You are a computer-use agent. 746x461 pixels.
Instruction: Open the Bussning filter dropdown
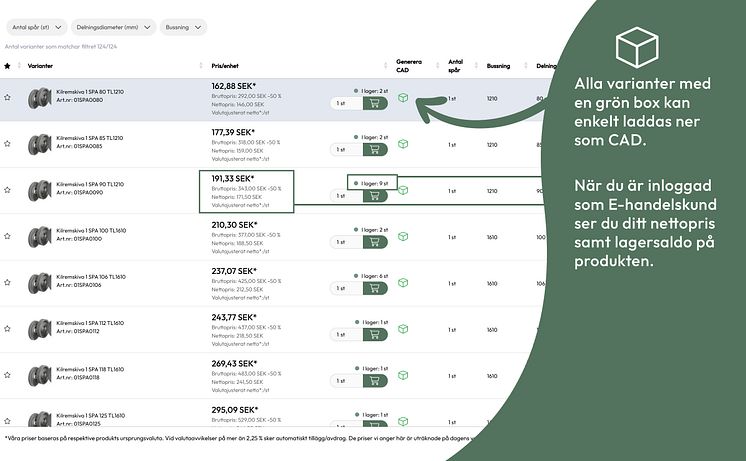183,27
